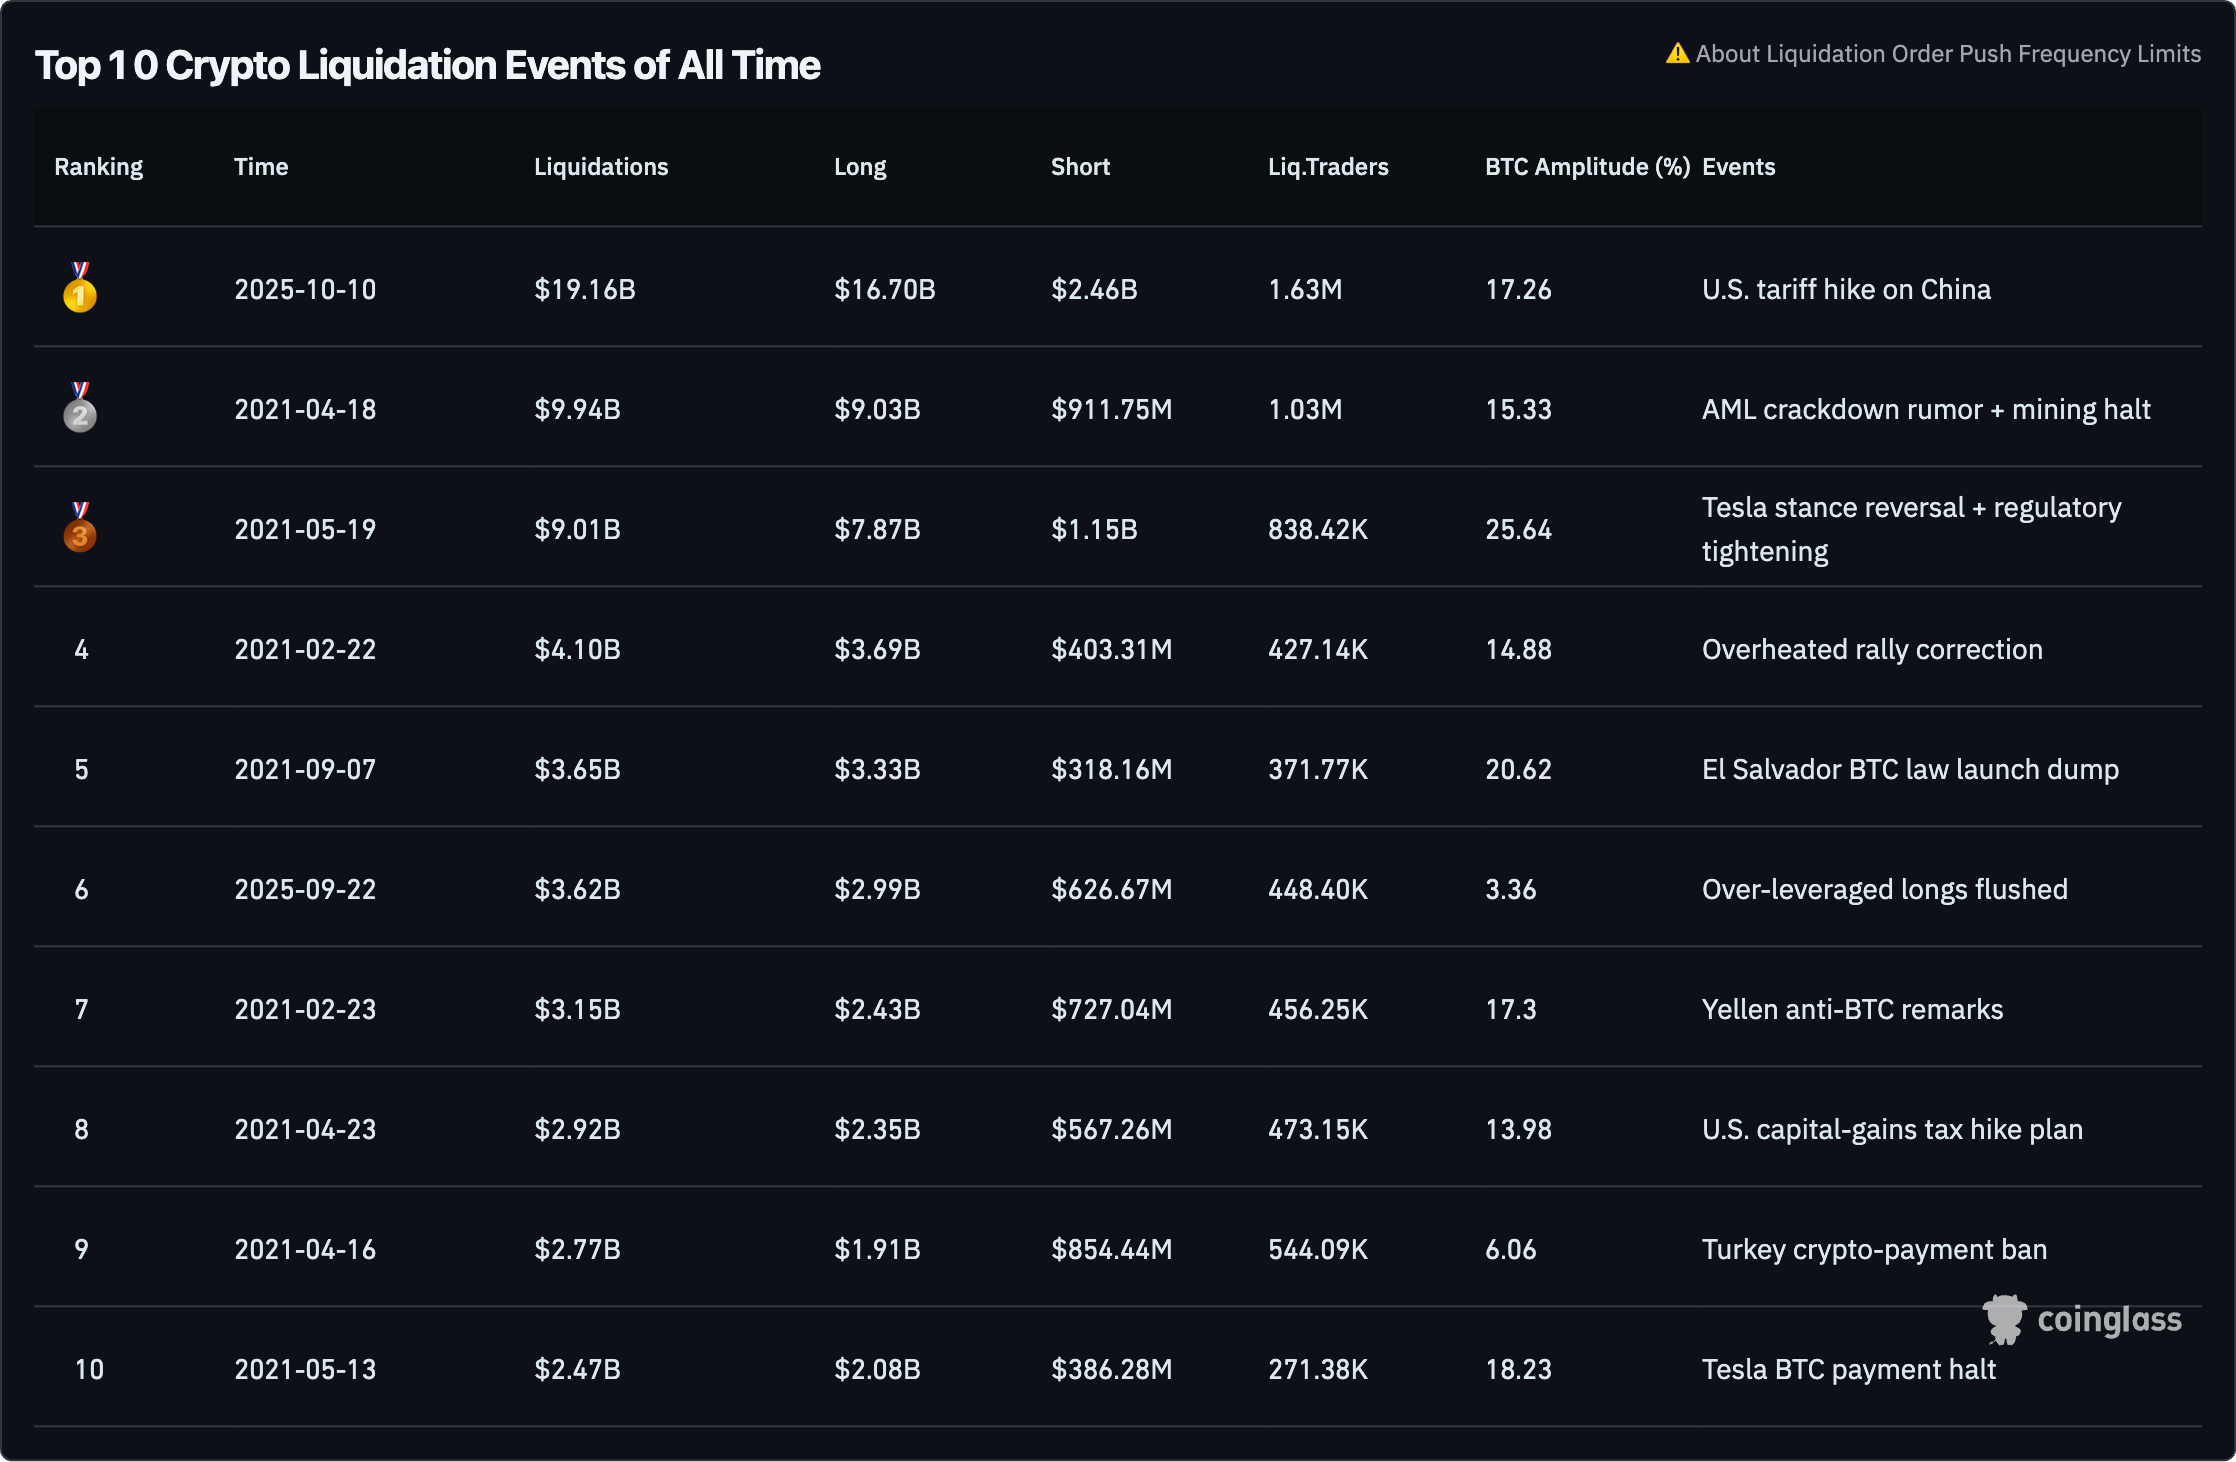Select the Yellen anti-BTC remarks event
Viewport: 2236px width, 1462px height.
[1852, 1010]
